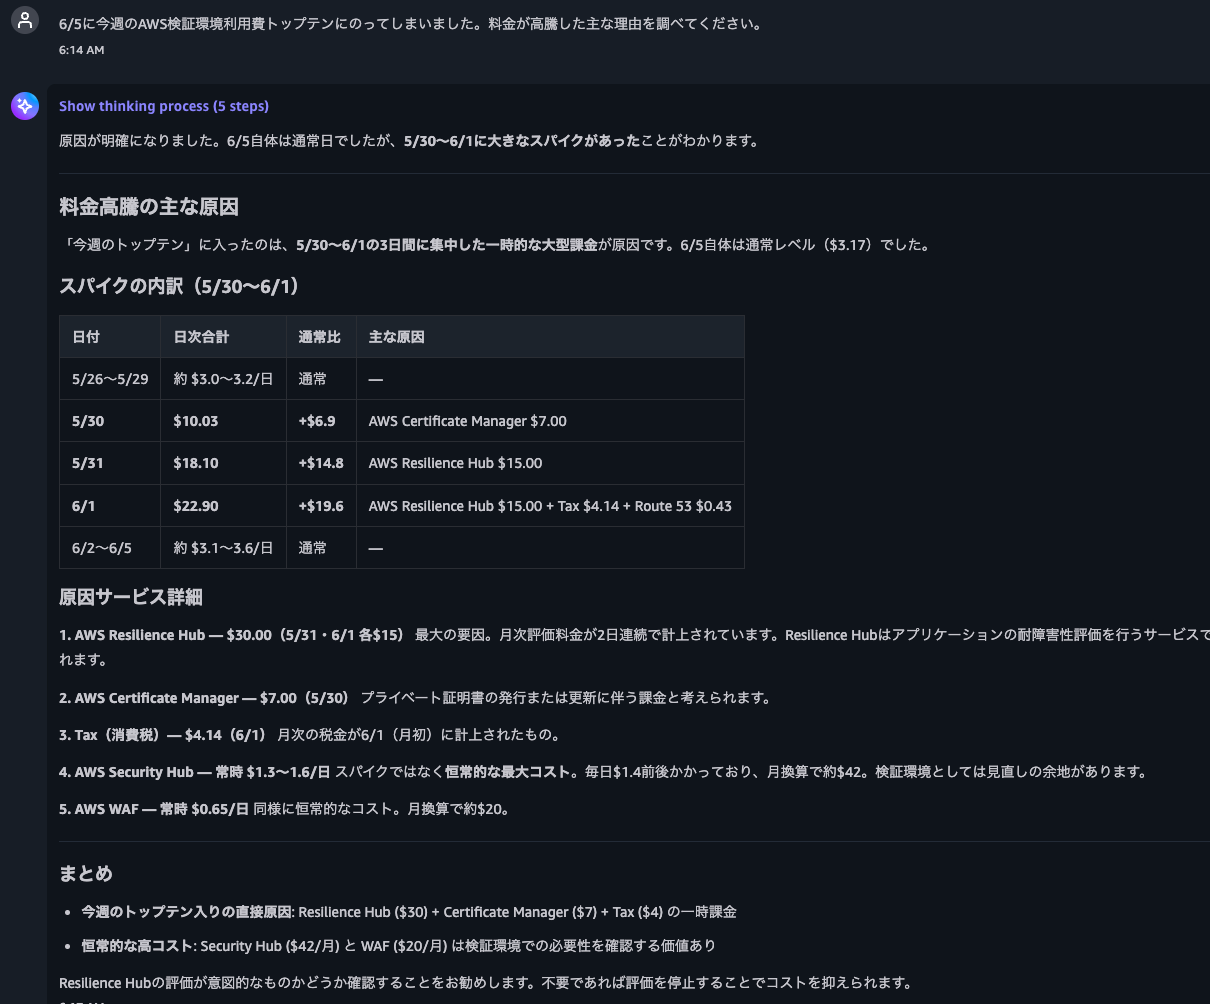
Task: Select the 料金高騰の主な原因 heading
Action: coord(149,207)
